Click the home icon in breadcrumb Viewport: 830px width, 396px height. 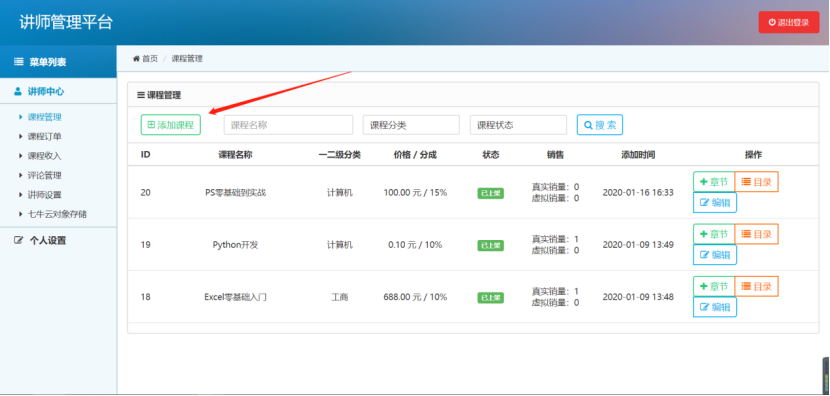[136, 59]
